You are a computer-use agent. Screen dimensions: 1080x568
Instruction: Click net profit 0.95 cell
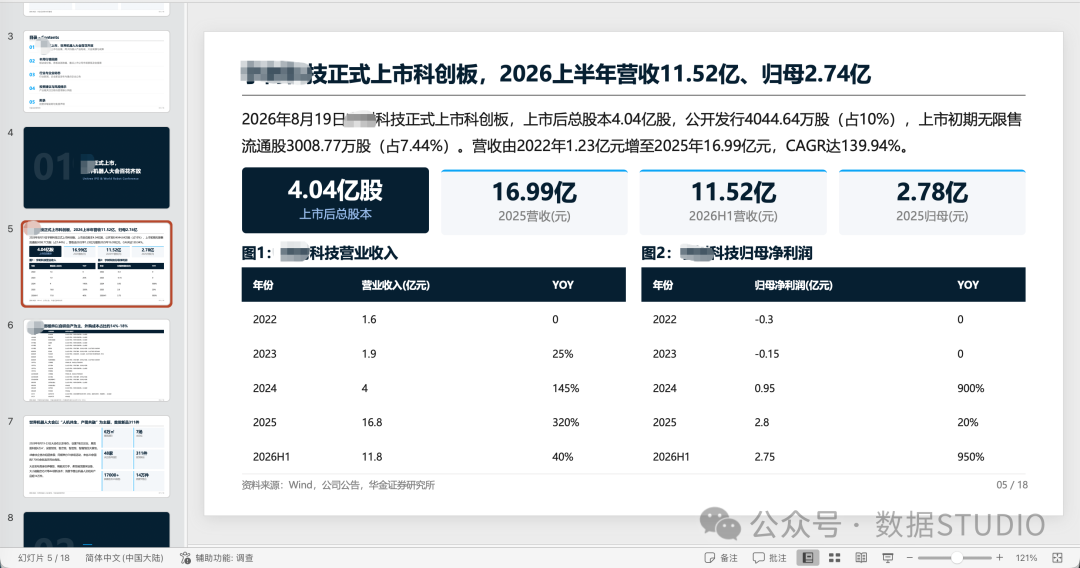pos(765,388)
